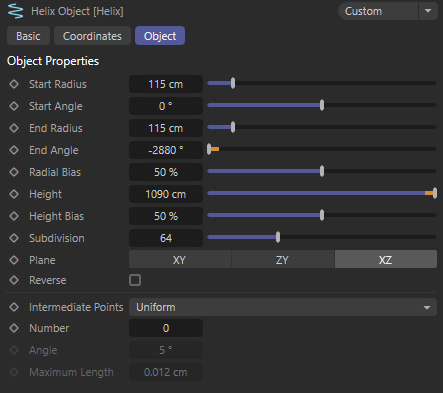Click the Helix Object [Helix] title

[x=77, y=11]
